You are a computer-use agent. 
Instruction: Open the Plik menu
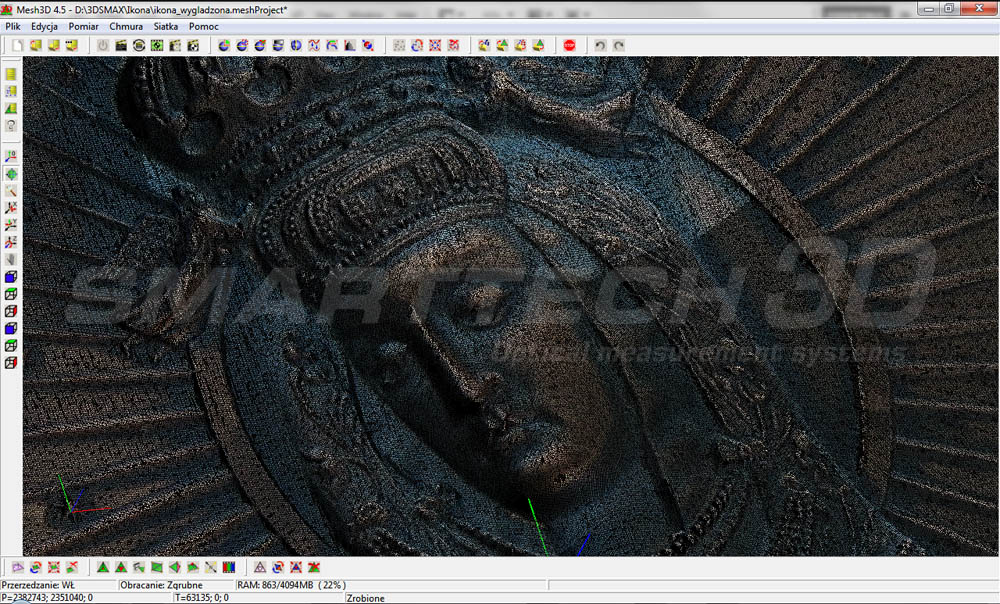pyautogui.click(x=13, y=26)
